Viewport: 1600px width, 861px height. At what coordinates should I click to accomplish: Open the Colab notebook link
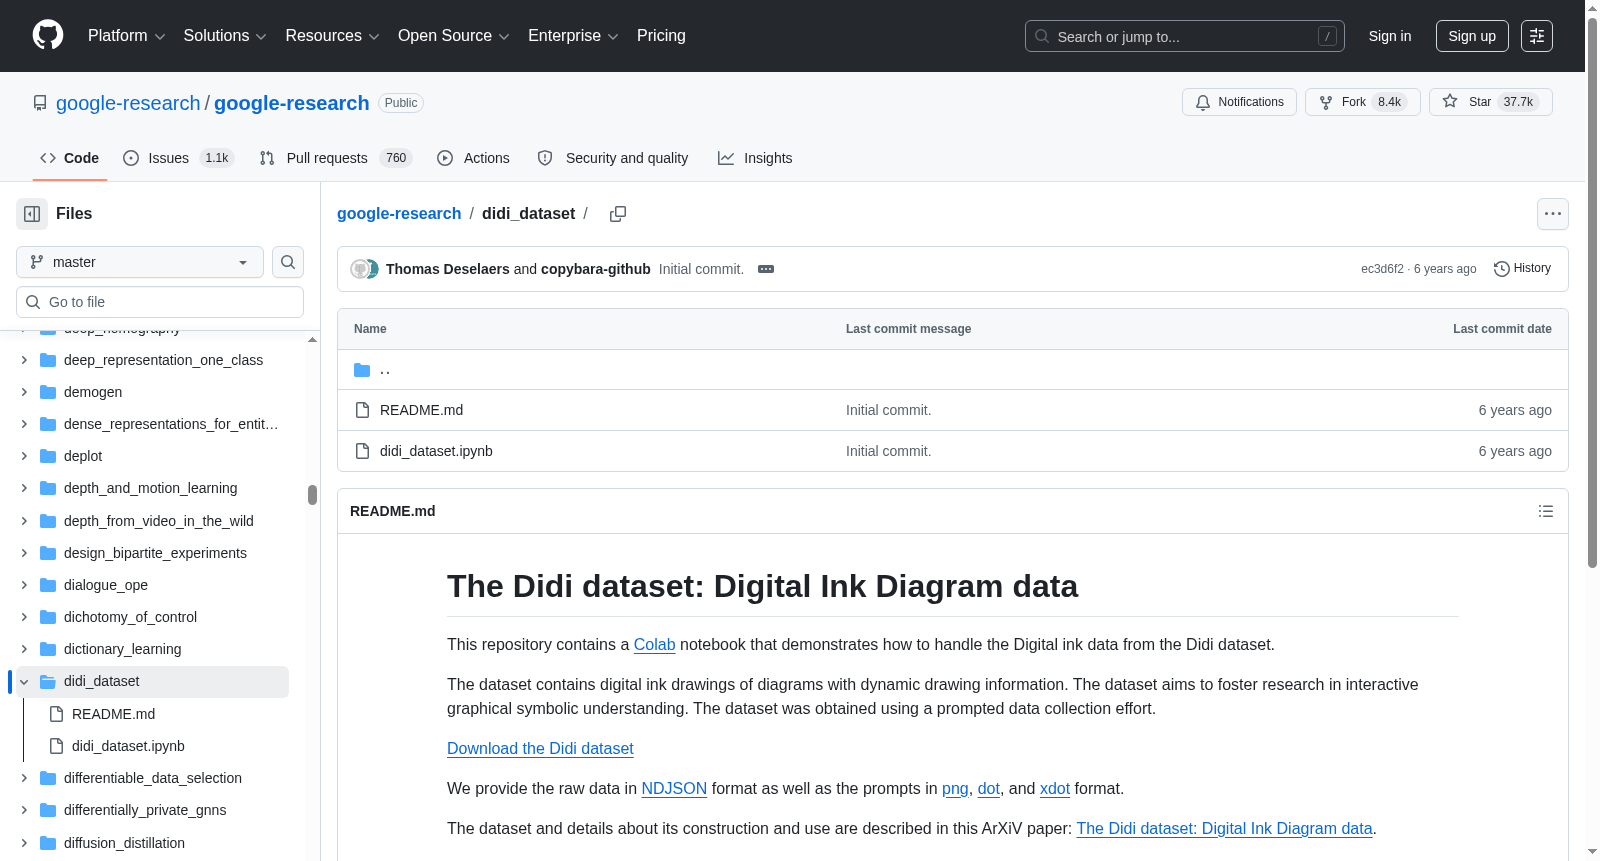tap(654, 645)
